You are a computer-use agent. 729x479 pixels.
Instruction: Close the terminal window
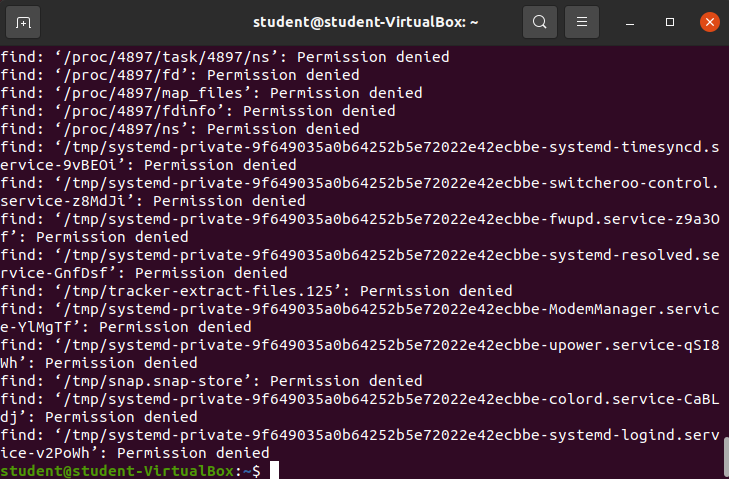[x=706, y=21]
